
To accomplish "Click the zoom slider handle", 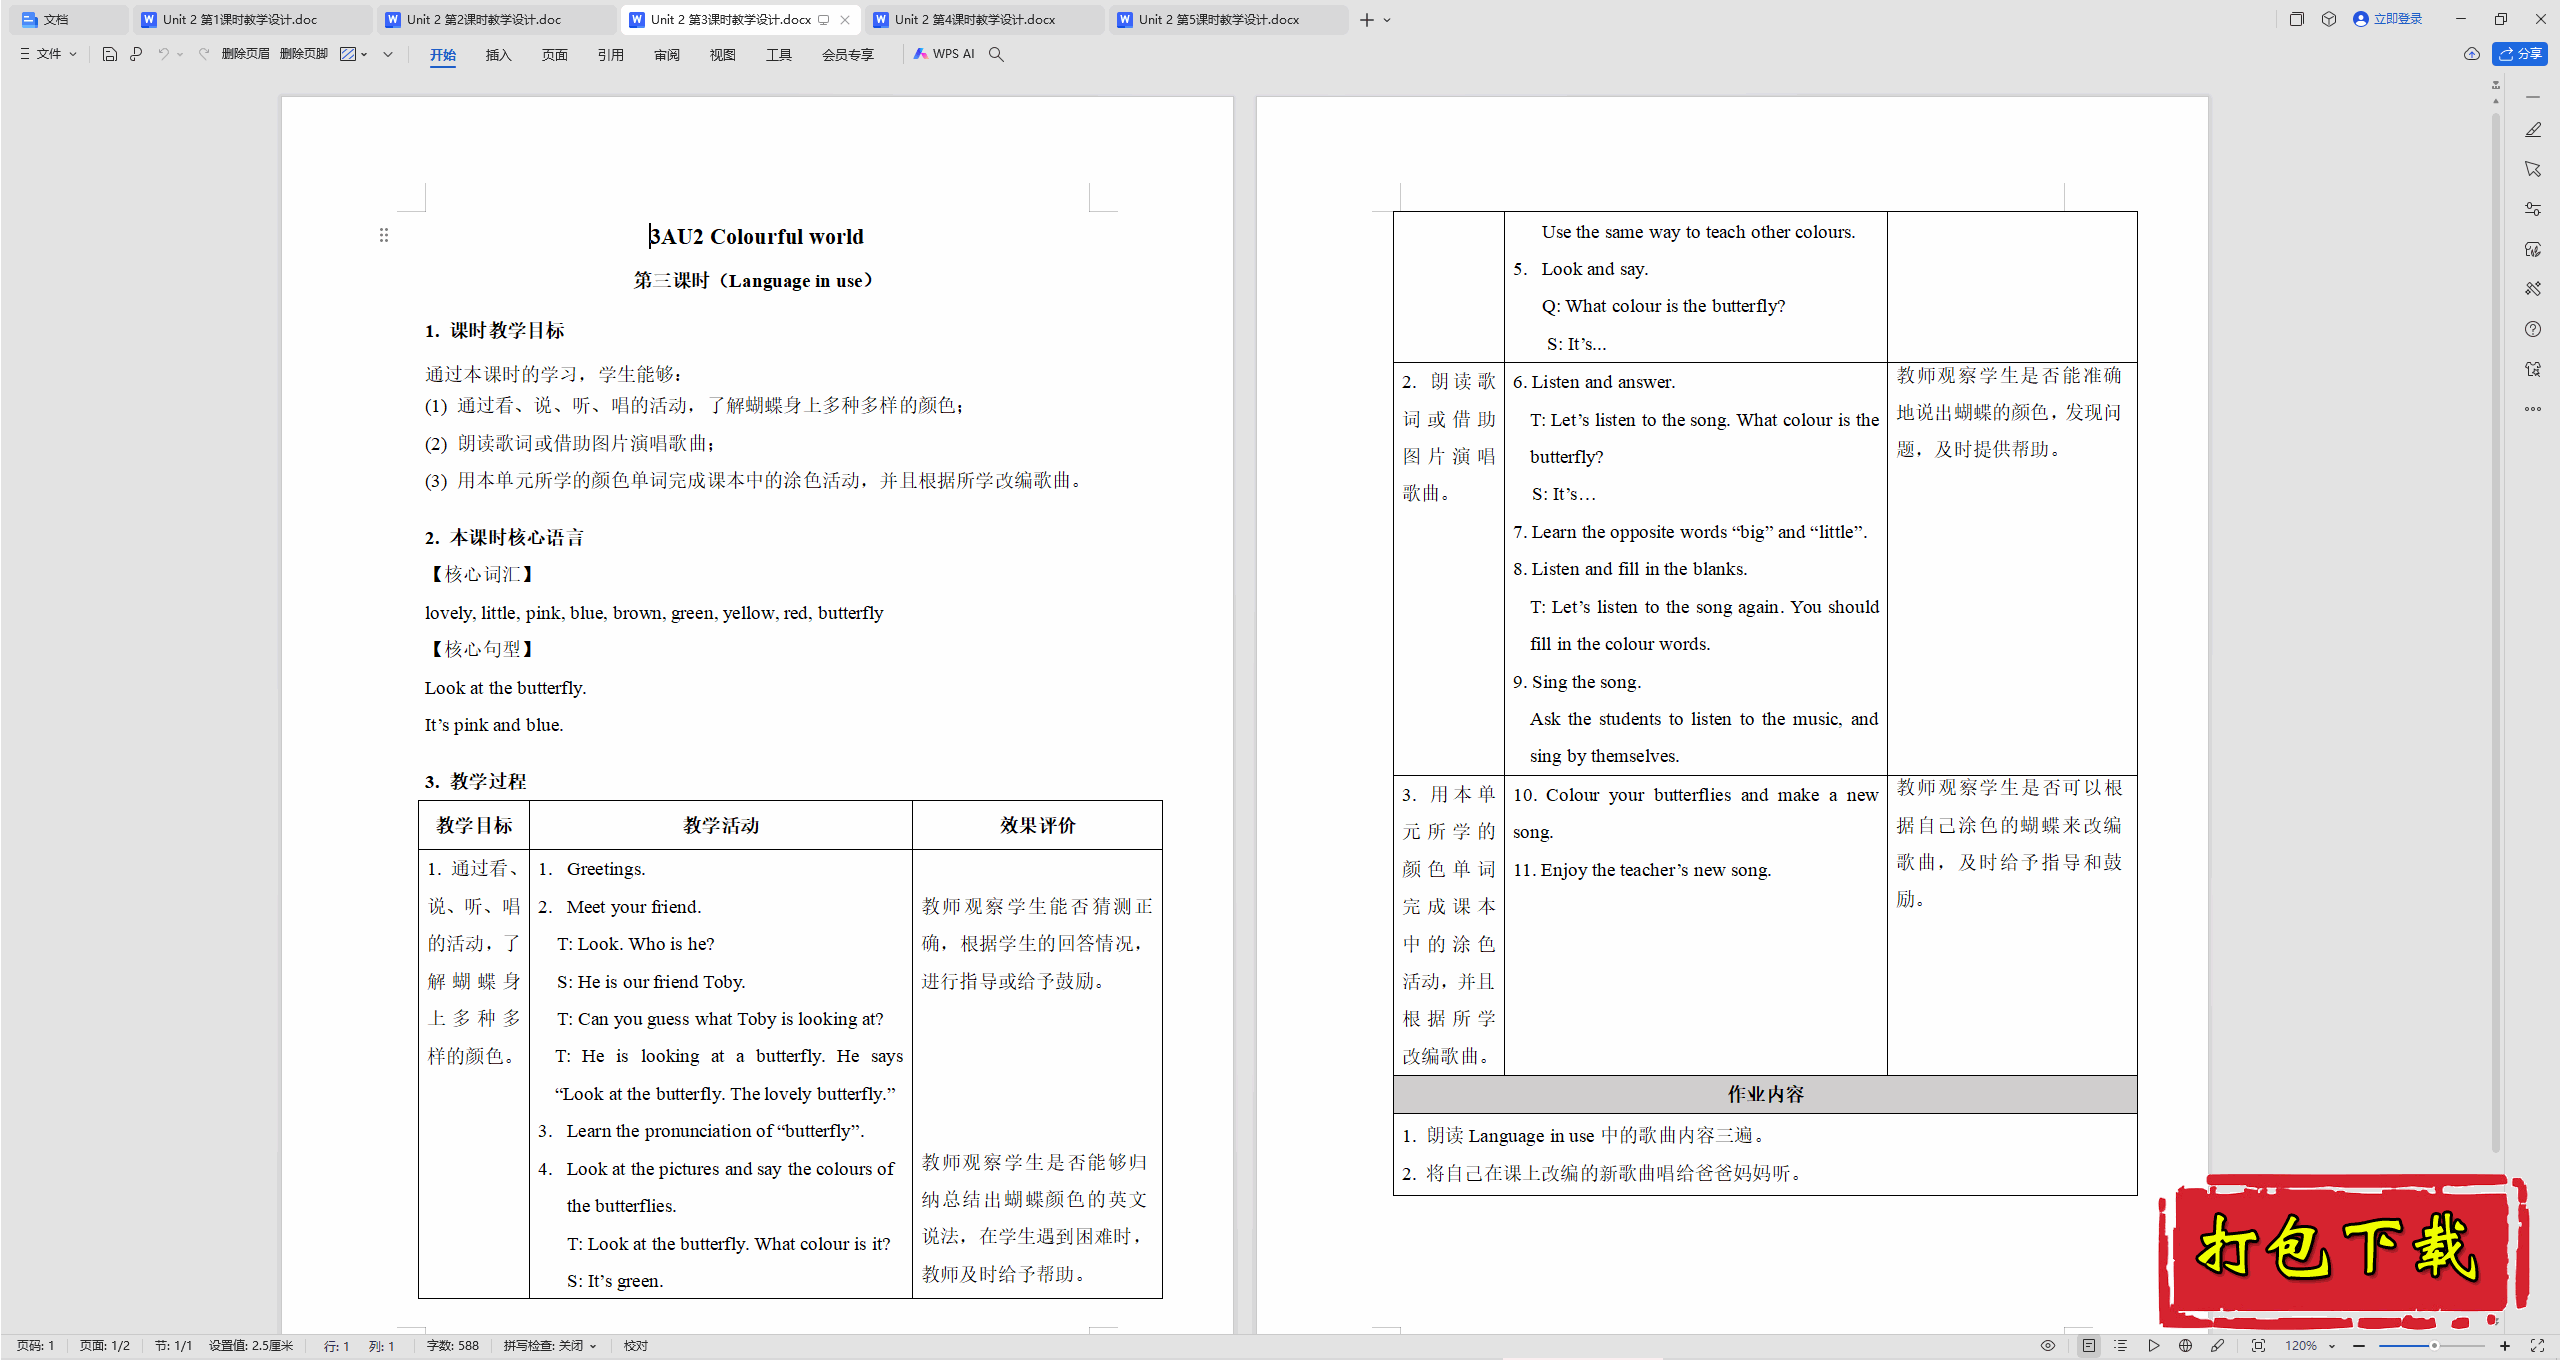I will (2434, 1346).
